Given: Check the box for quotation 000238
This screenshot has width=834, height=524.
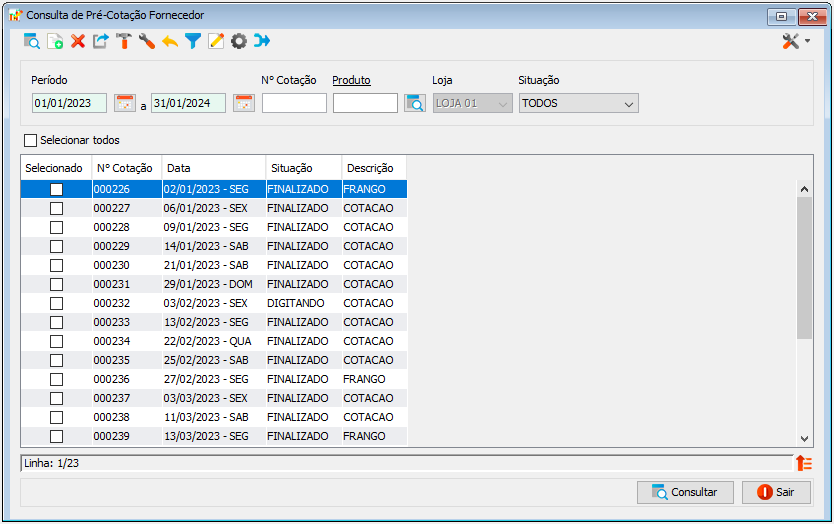Looking at the screenshot, I should click(56, 418).
